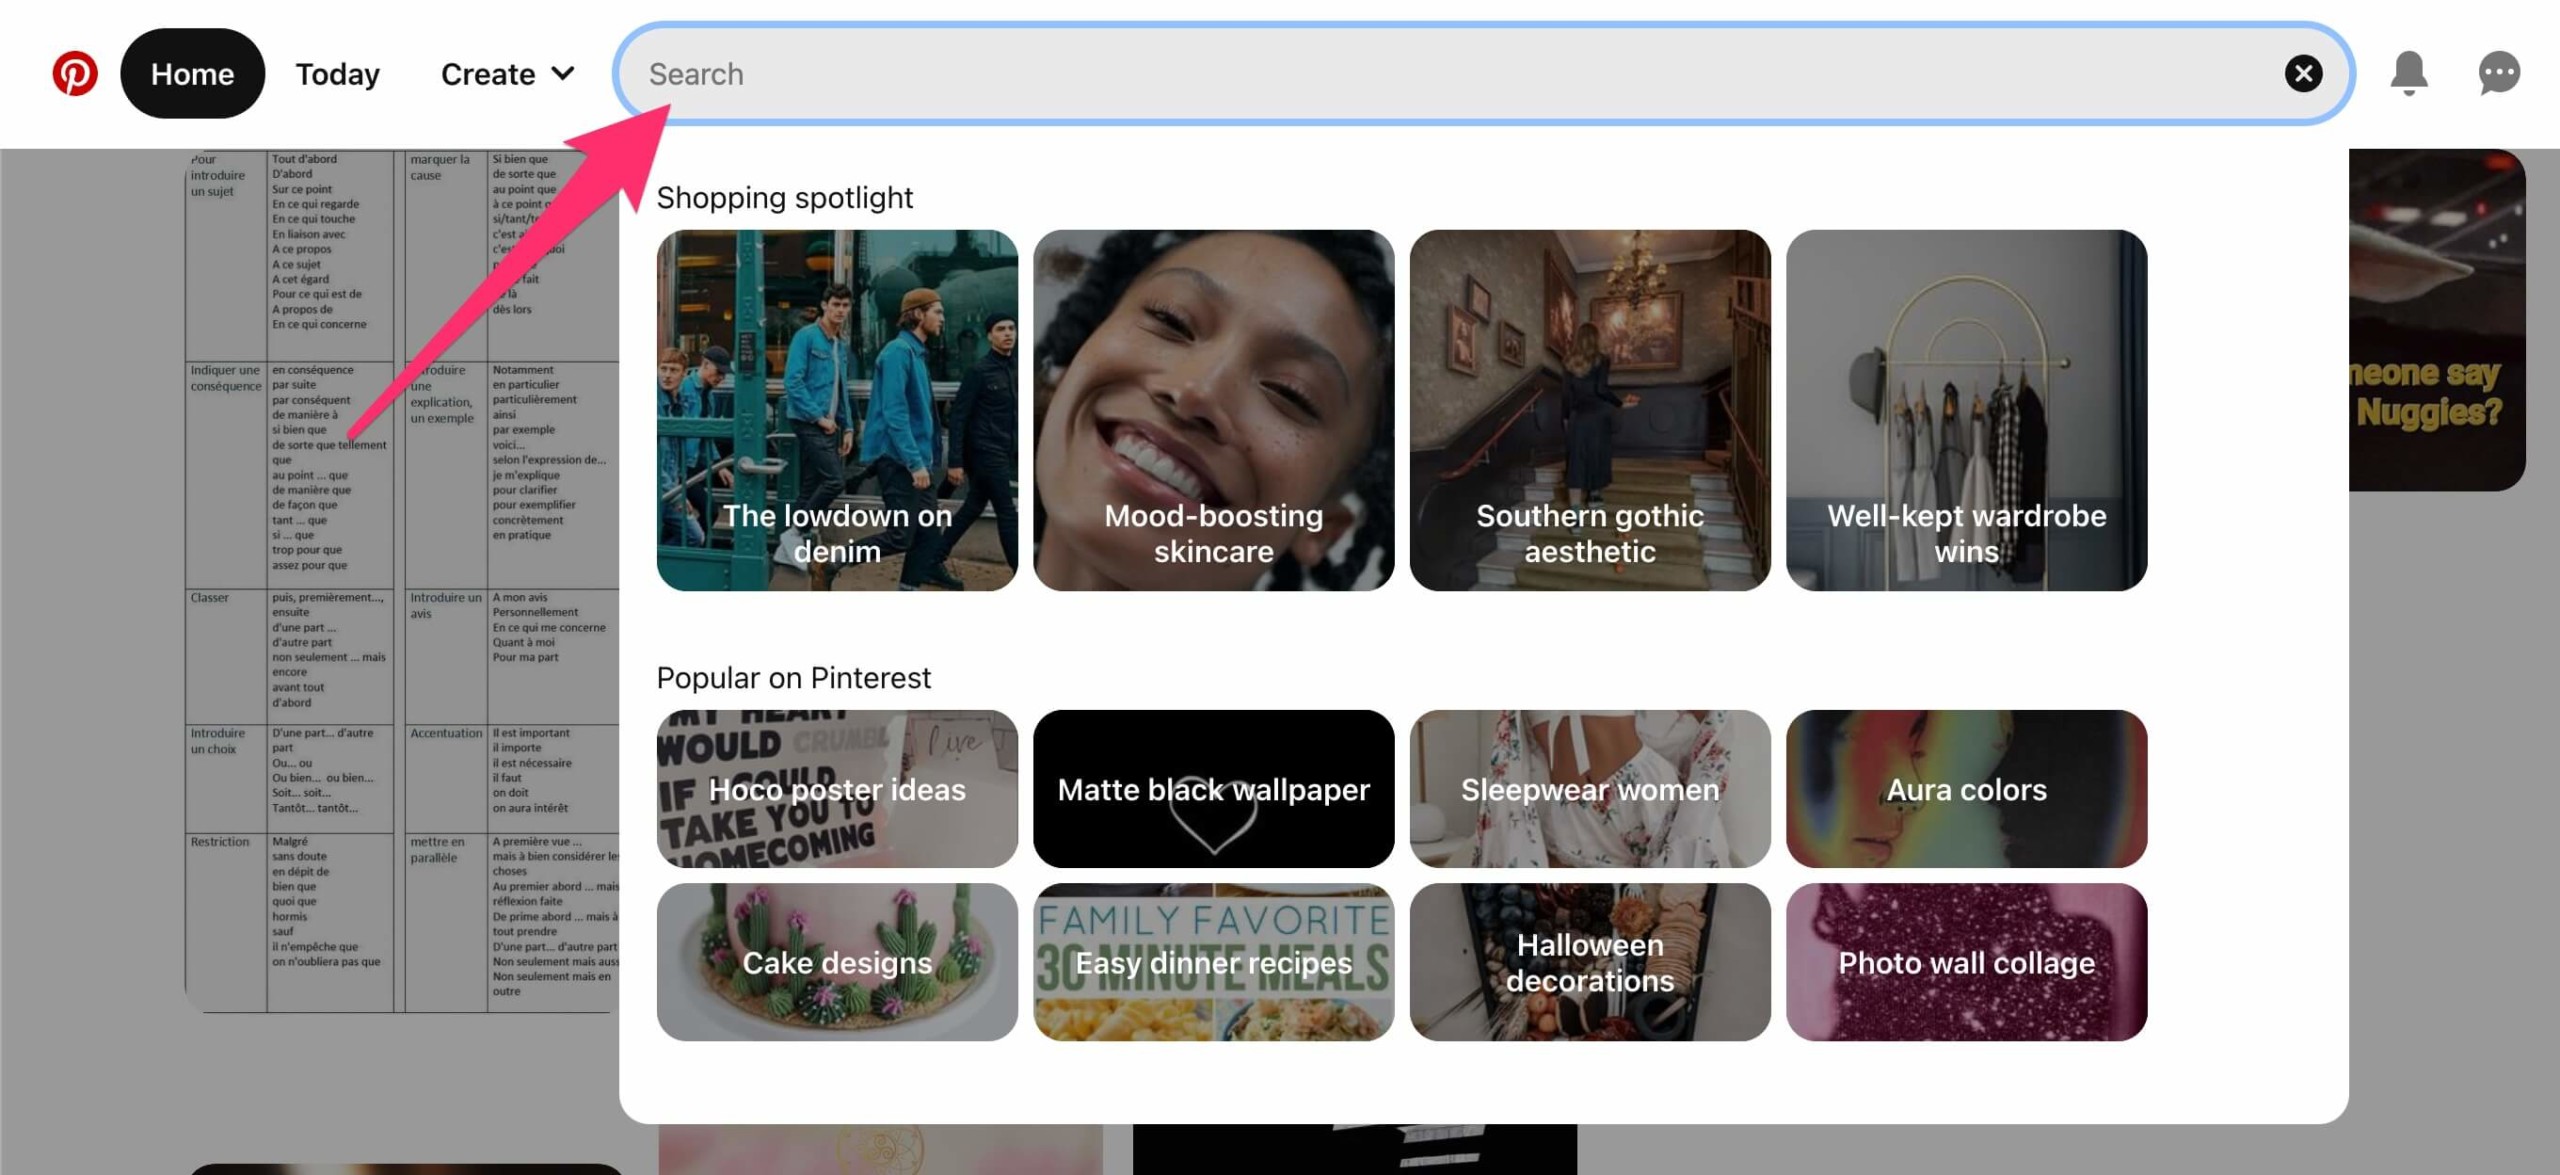Image resolution: width=2560 pixels, height=1175 pixels.
Task: Expand the Create dropdown
Action: click(x=506, y=73)
